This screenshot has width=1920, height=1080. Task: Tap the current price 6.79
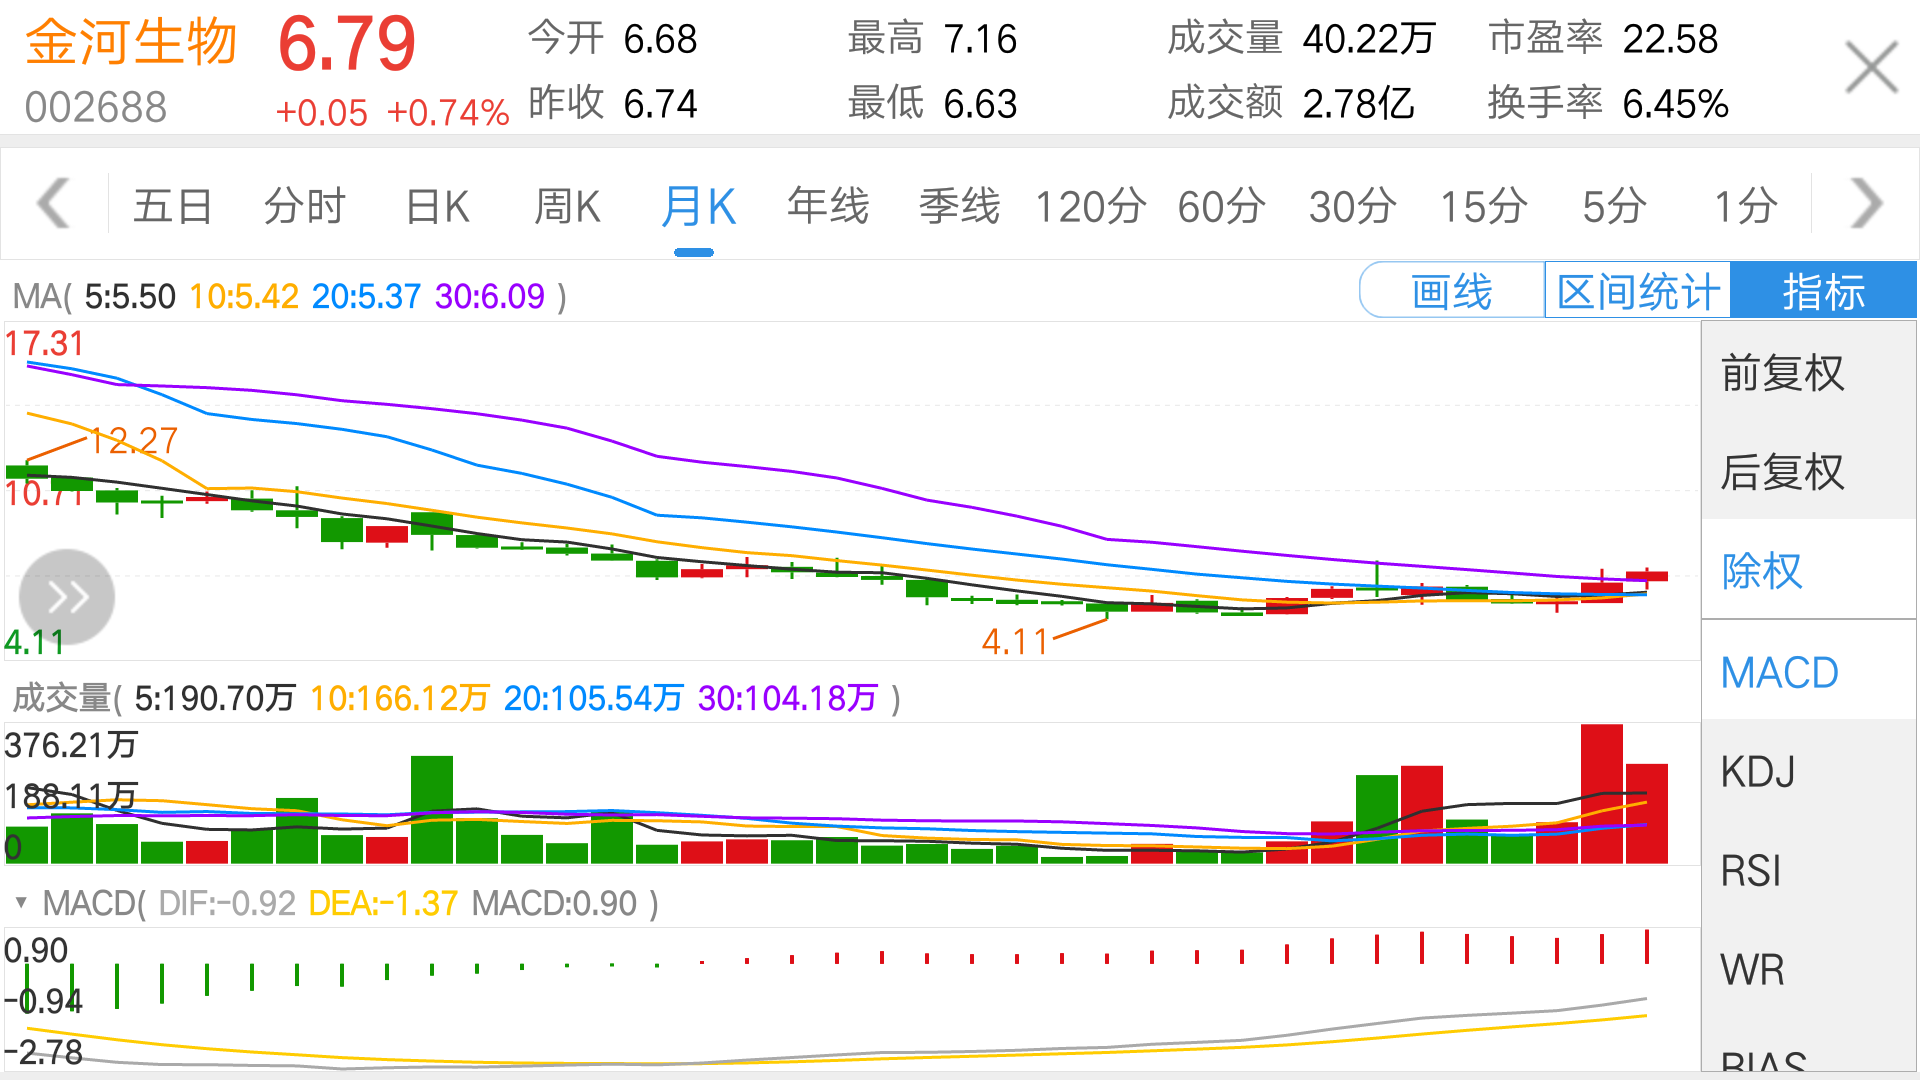[x=346, y=44]
